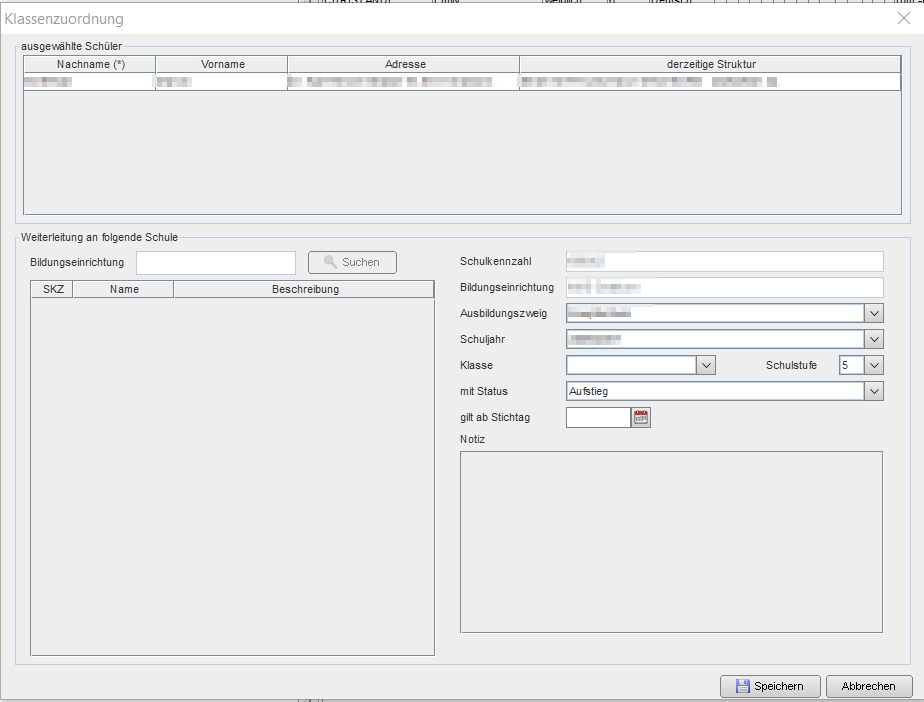Close the Klassenzuordnung dialog window
Image resolution: width=924 pixels, height=702 pixels.
[x=904, y=17]
